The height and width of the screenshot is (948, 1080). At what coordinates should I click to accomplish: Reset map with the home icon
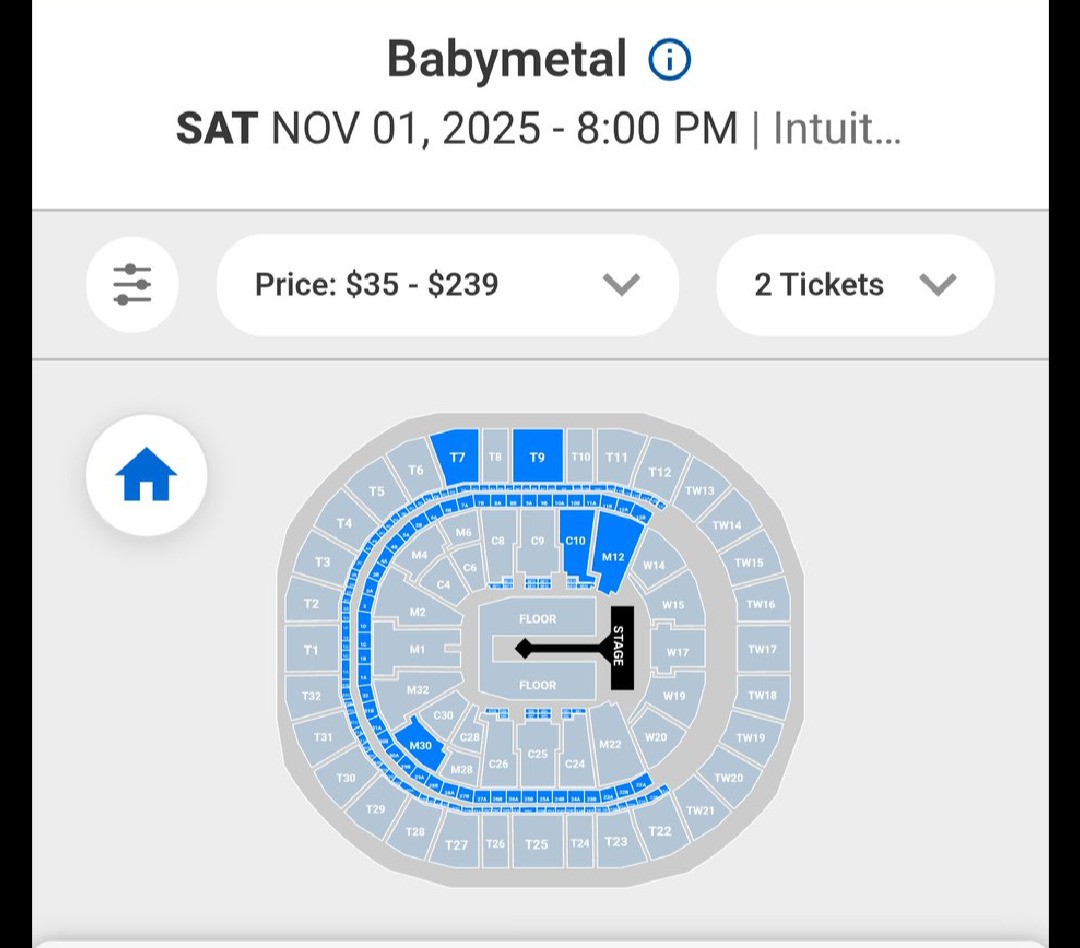146,474
